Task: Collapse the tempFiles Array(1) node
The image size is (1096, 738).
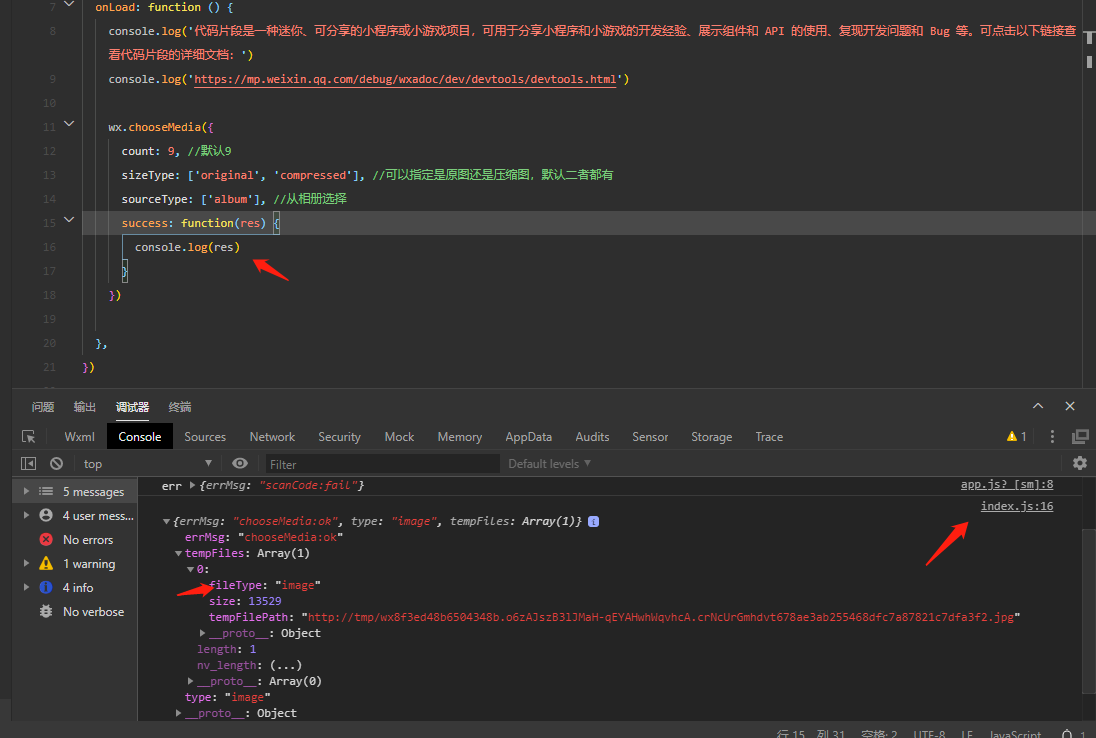Action: [178, 554]
